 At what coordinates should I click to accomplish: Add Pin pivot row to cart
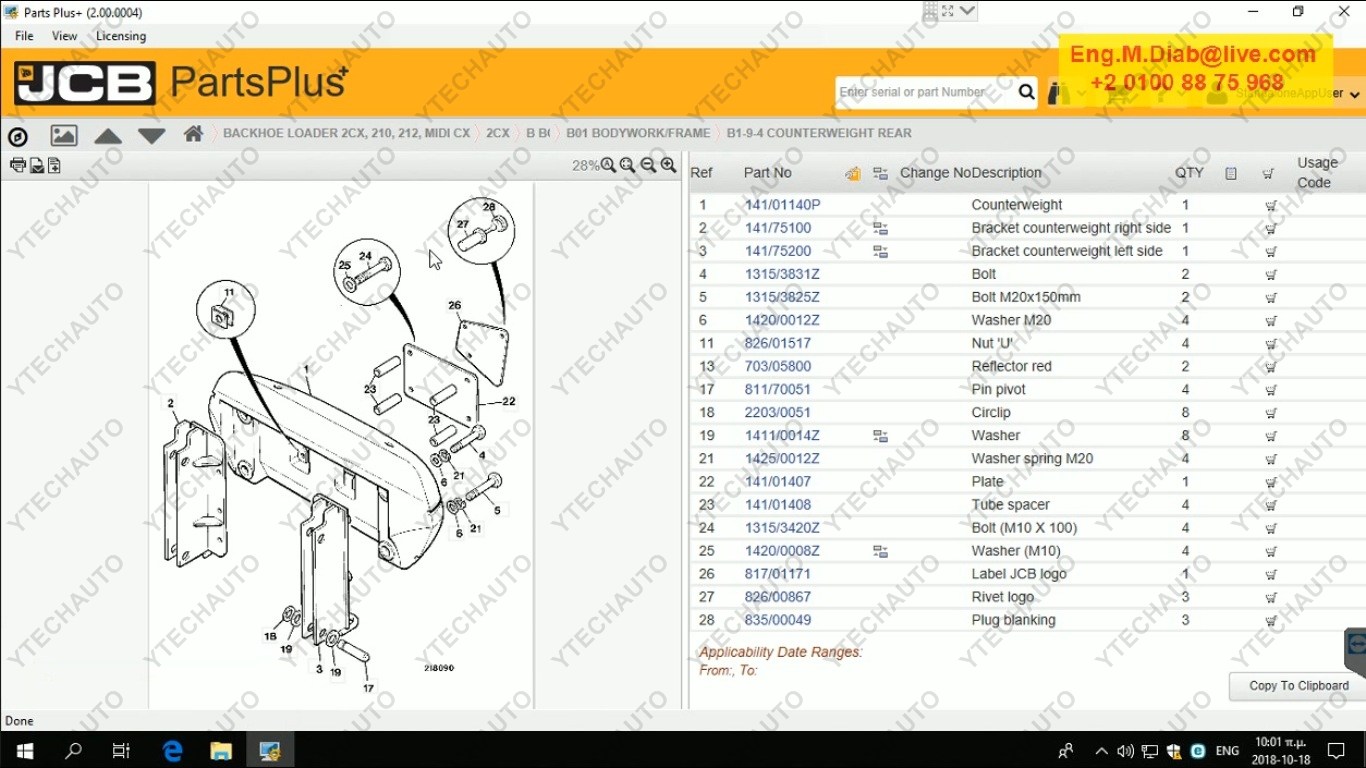click(1271, 390)
